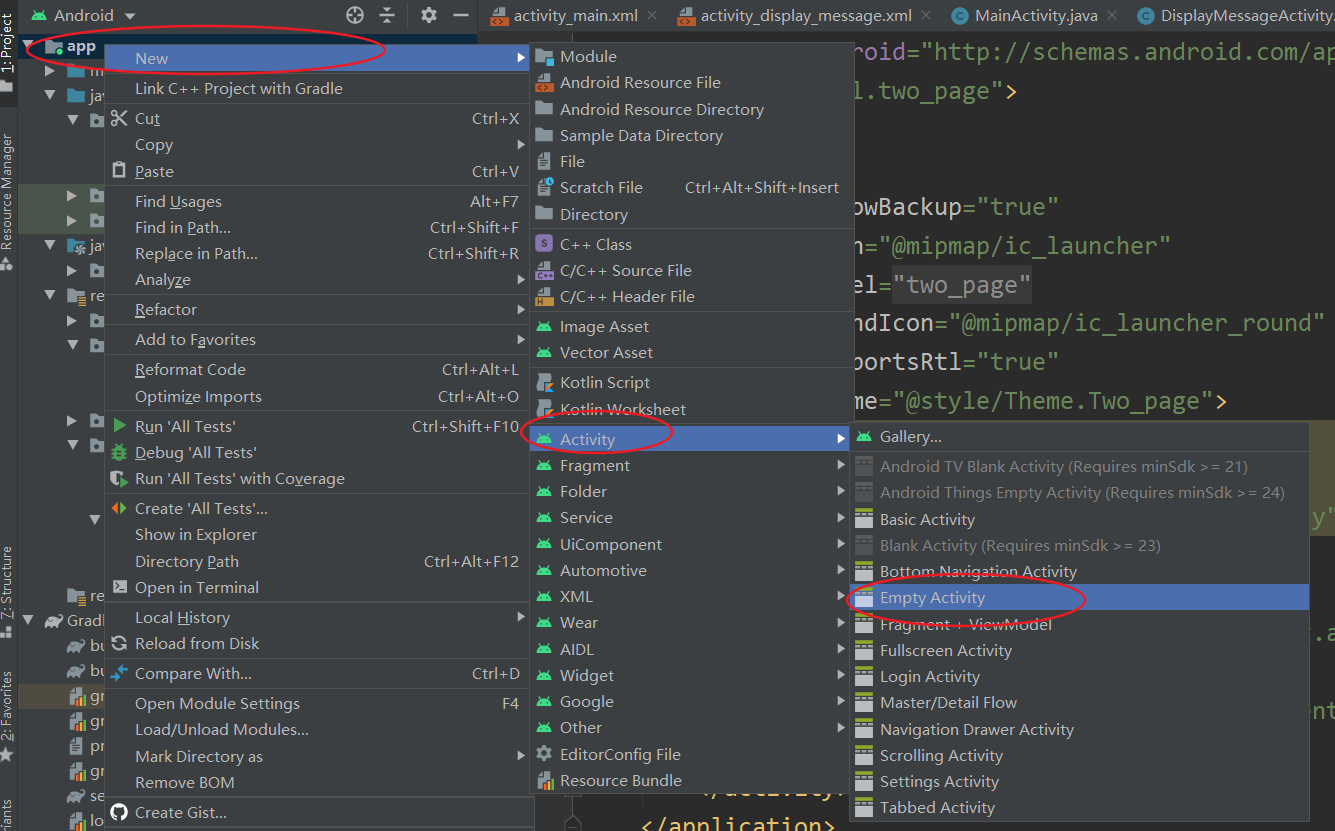Expand the Analyze submenu
The width and height of the screenshot is (1335, 831).
[x=317, y=280]
